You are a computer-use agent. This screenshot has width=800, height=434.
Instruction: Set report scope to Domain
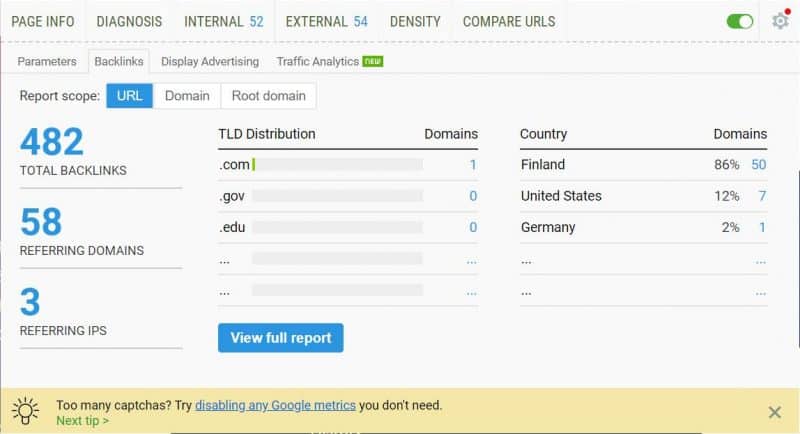(187, 96)
